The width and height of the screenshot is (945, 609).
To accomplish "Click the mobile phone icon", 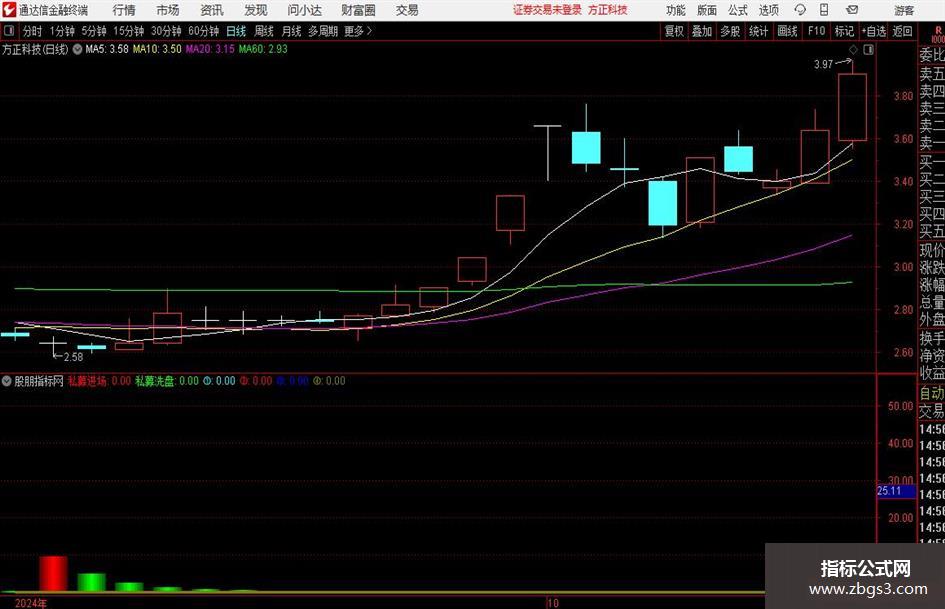I will tap(824, 10).
